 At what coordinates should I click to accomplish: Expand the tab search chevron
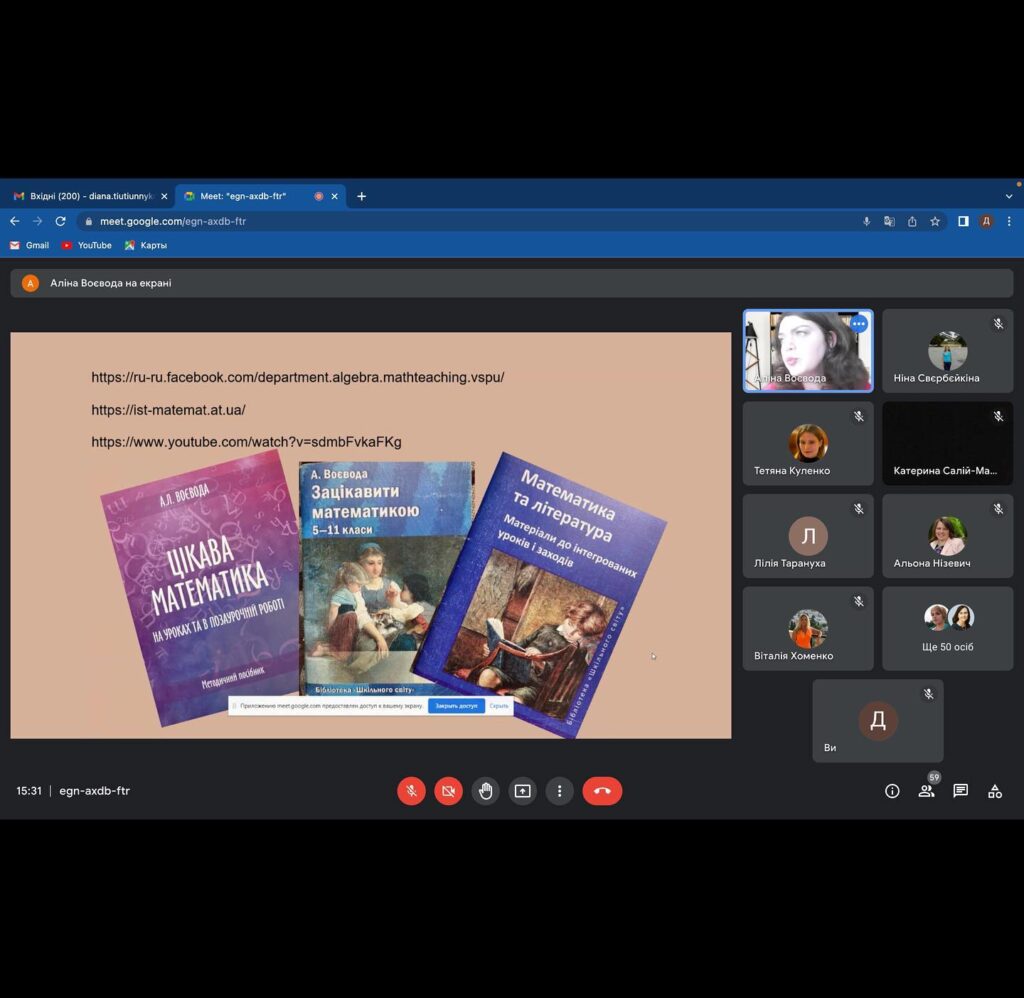tap(1009, 196)
